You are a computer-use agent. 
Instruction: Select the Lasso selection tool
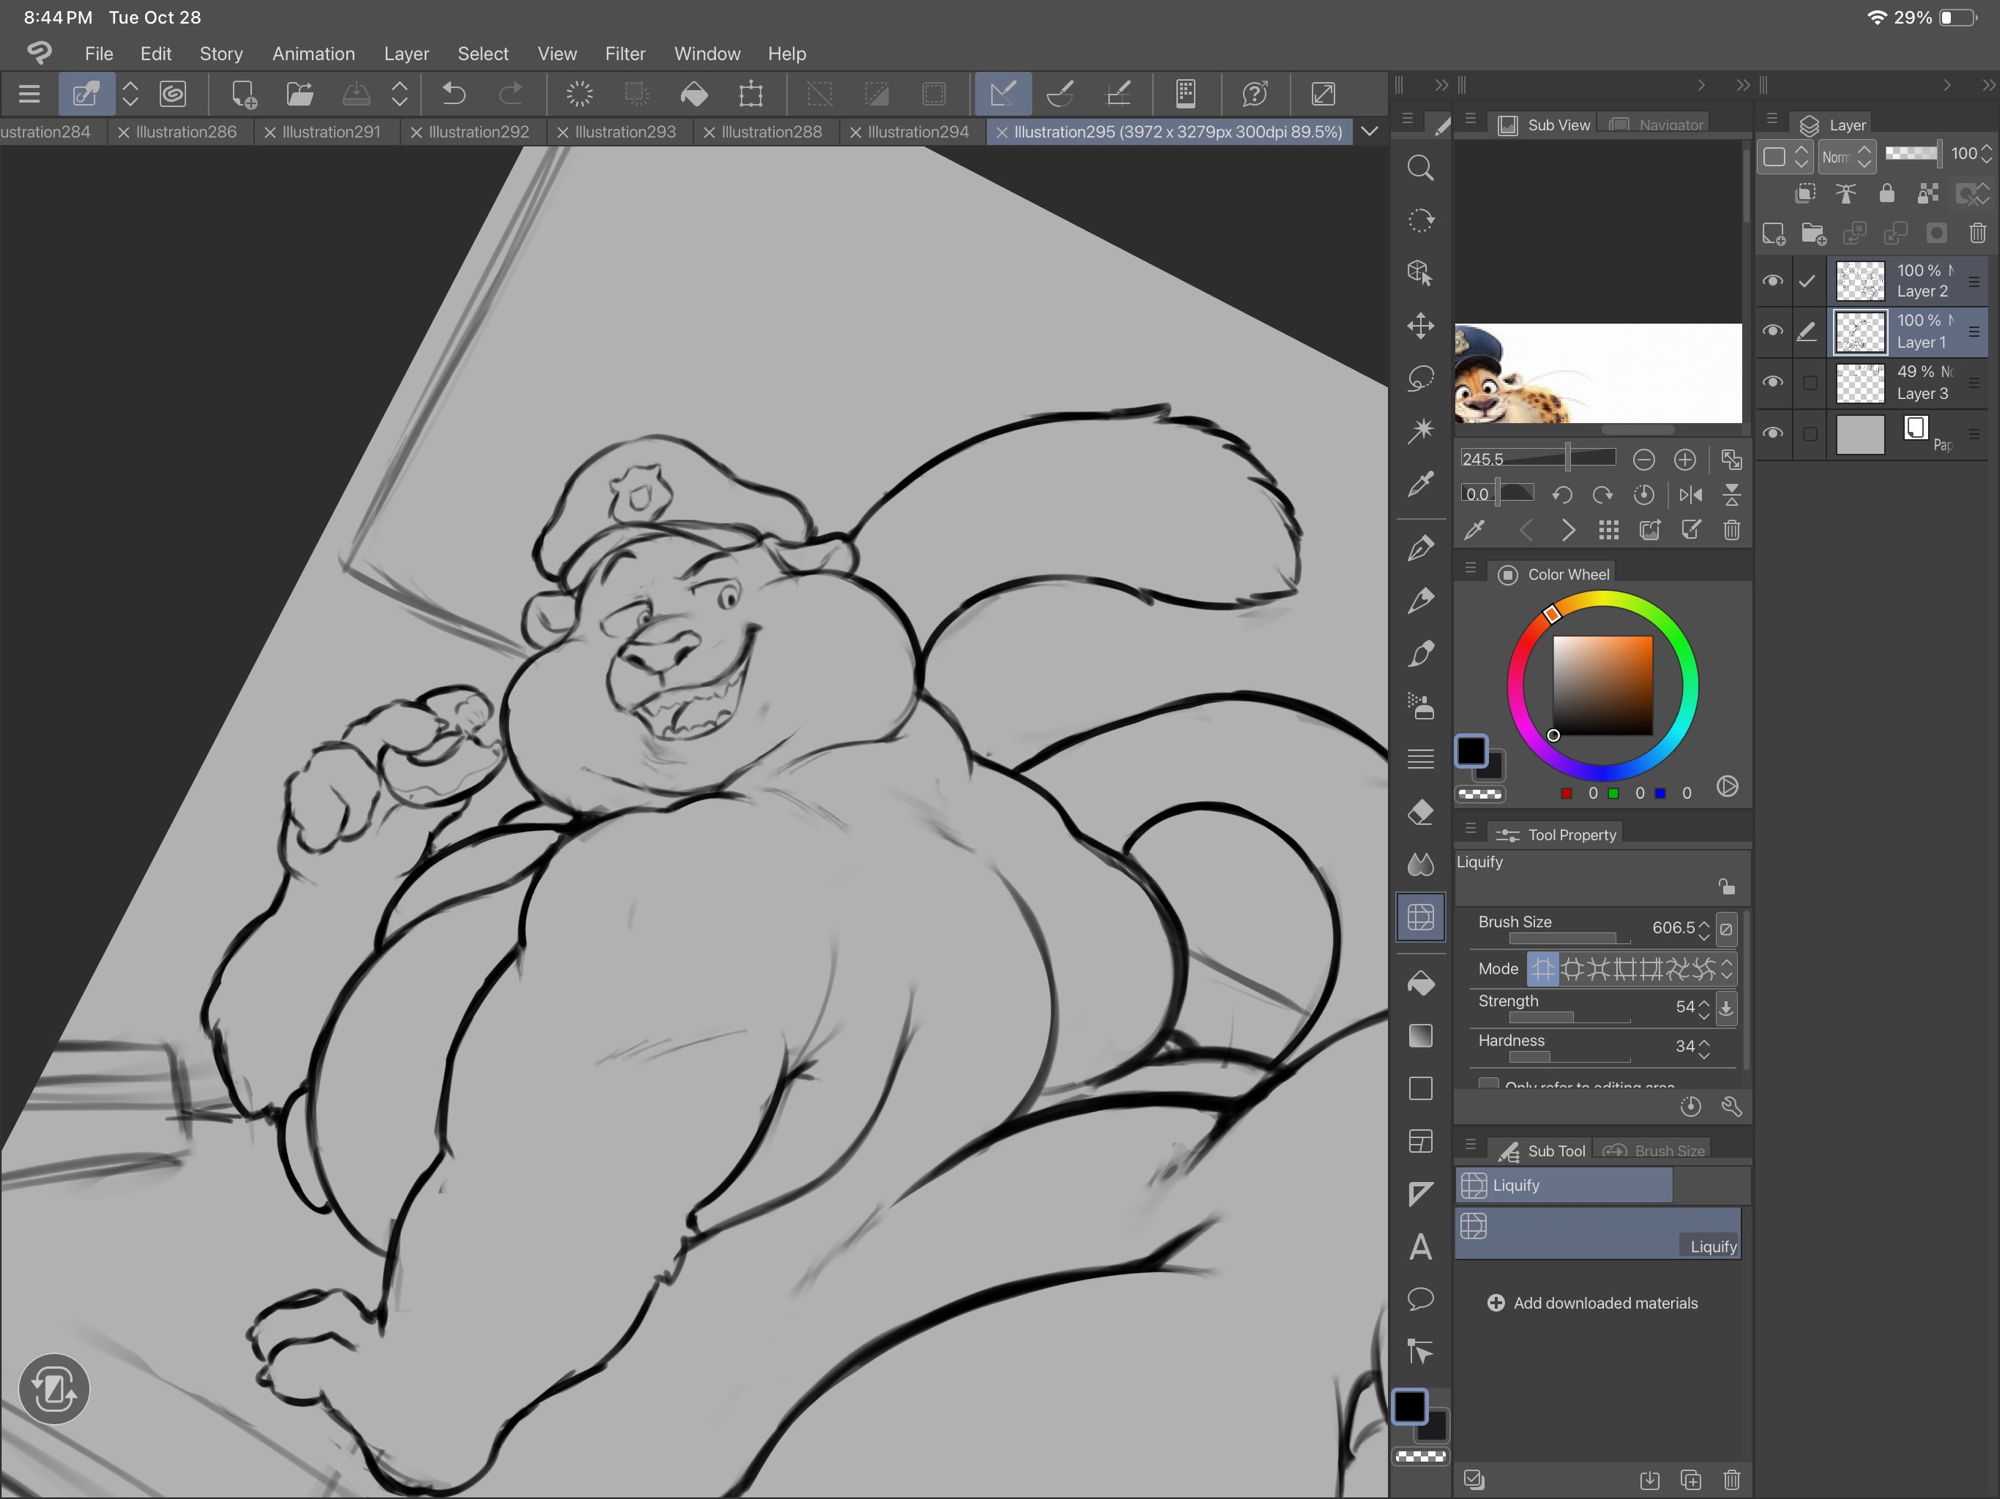1420,379
